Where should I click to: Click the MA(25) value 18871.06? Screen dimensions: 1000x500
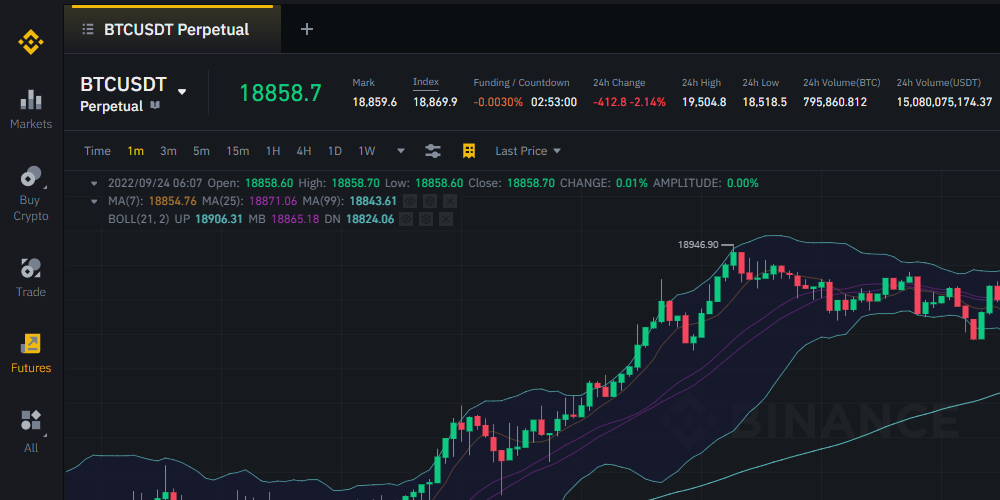273,202
